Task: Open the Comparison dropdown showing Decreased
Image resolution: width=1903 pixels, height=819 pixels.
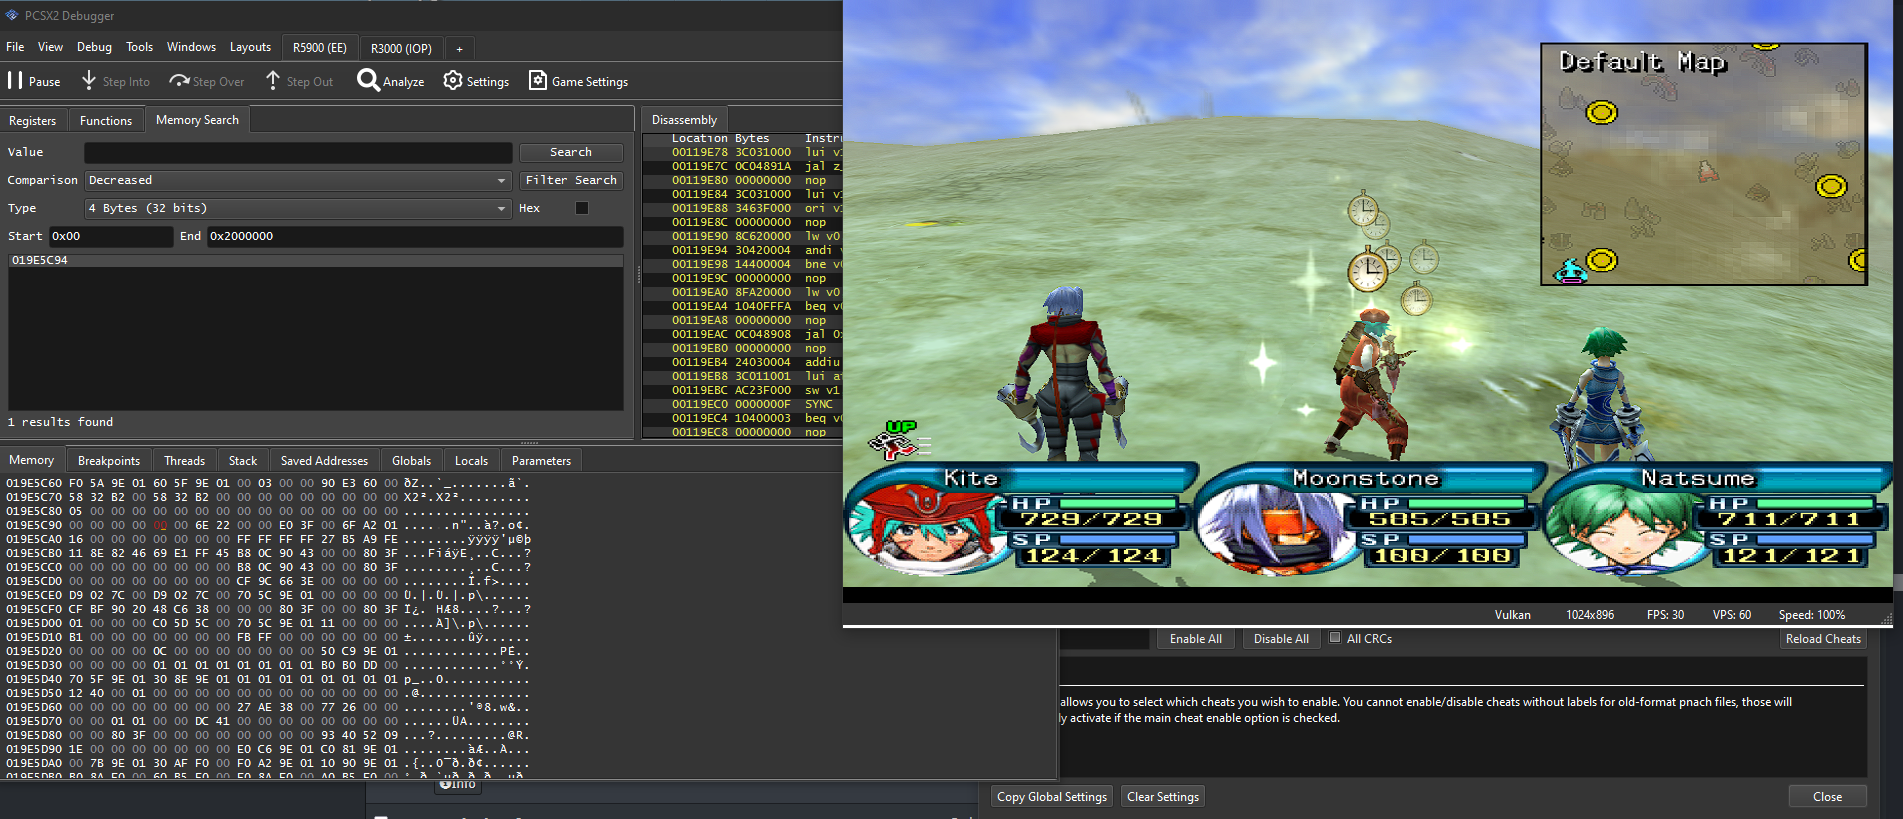Action: 298,180
